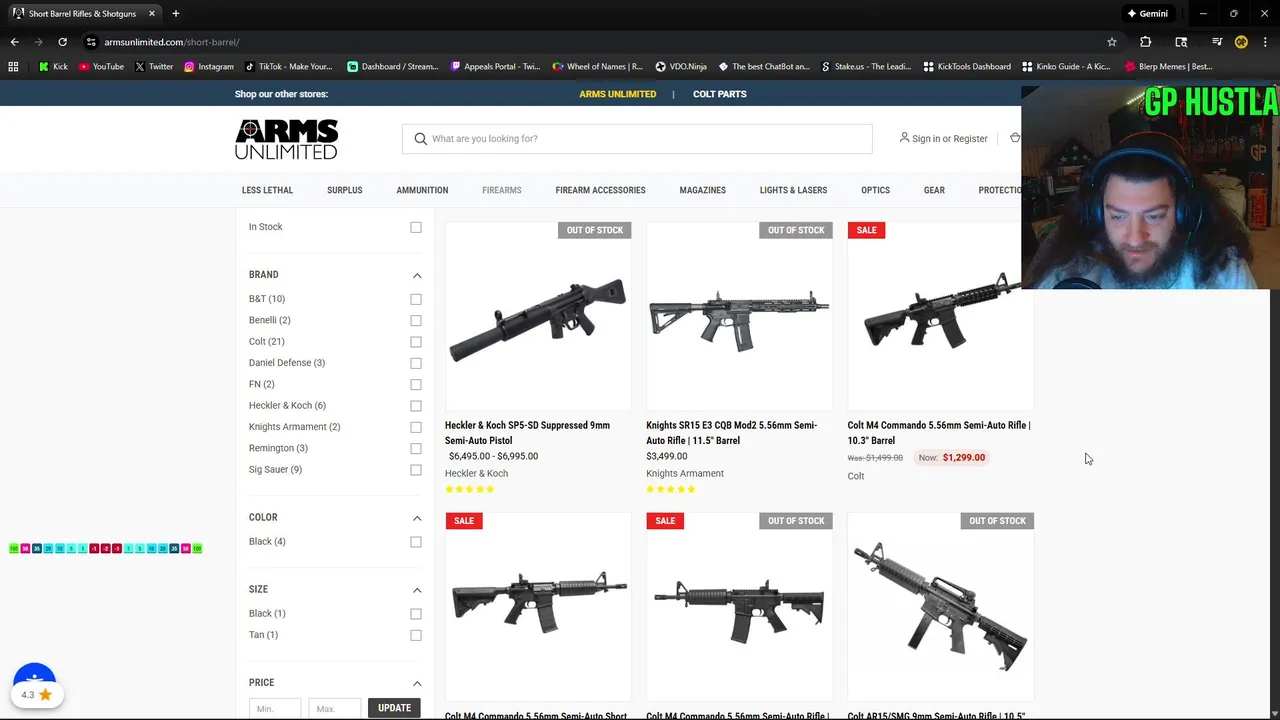Click the H&K SP5-SD product image

coord(538,317)
